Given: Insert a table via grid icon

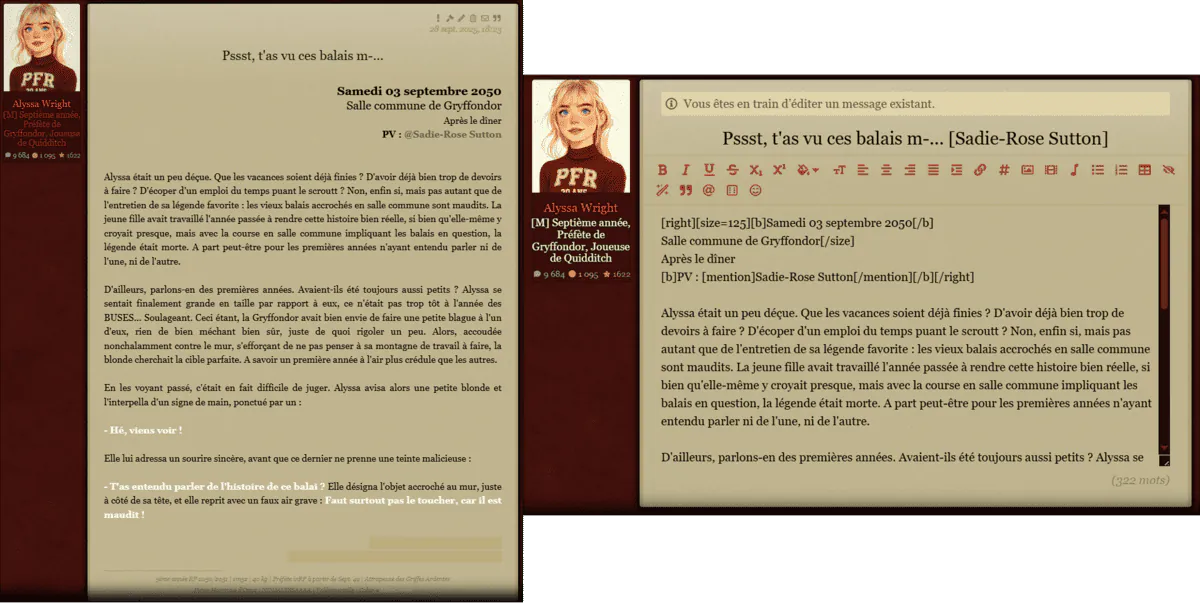Looking at the screenshot, I should click(1145, 170).
